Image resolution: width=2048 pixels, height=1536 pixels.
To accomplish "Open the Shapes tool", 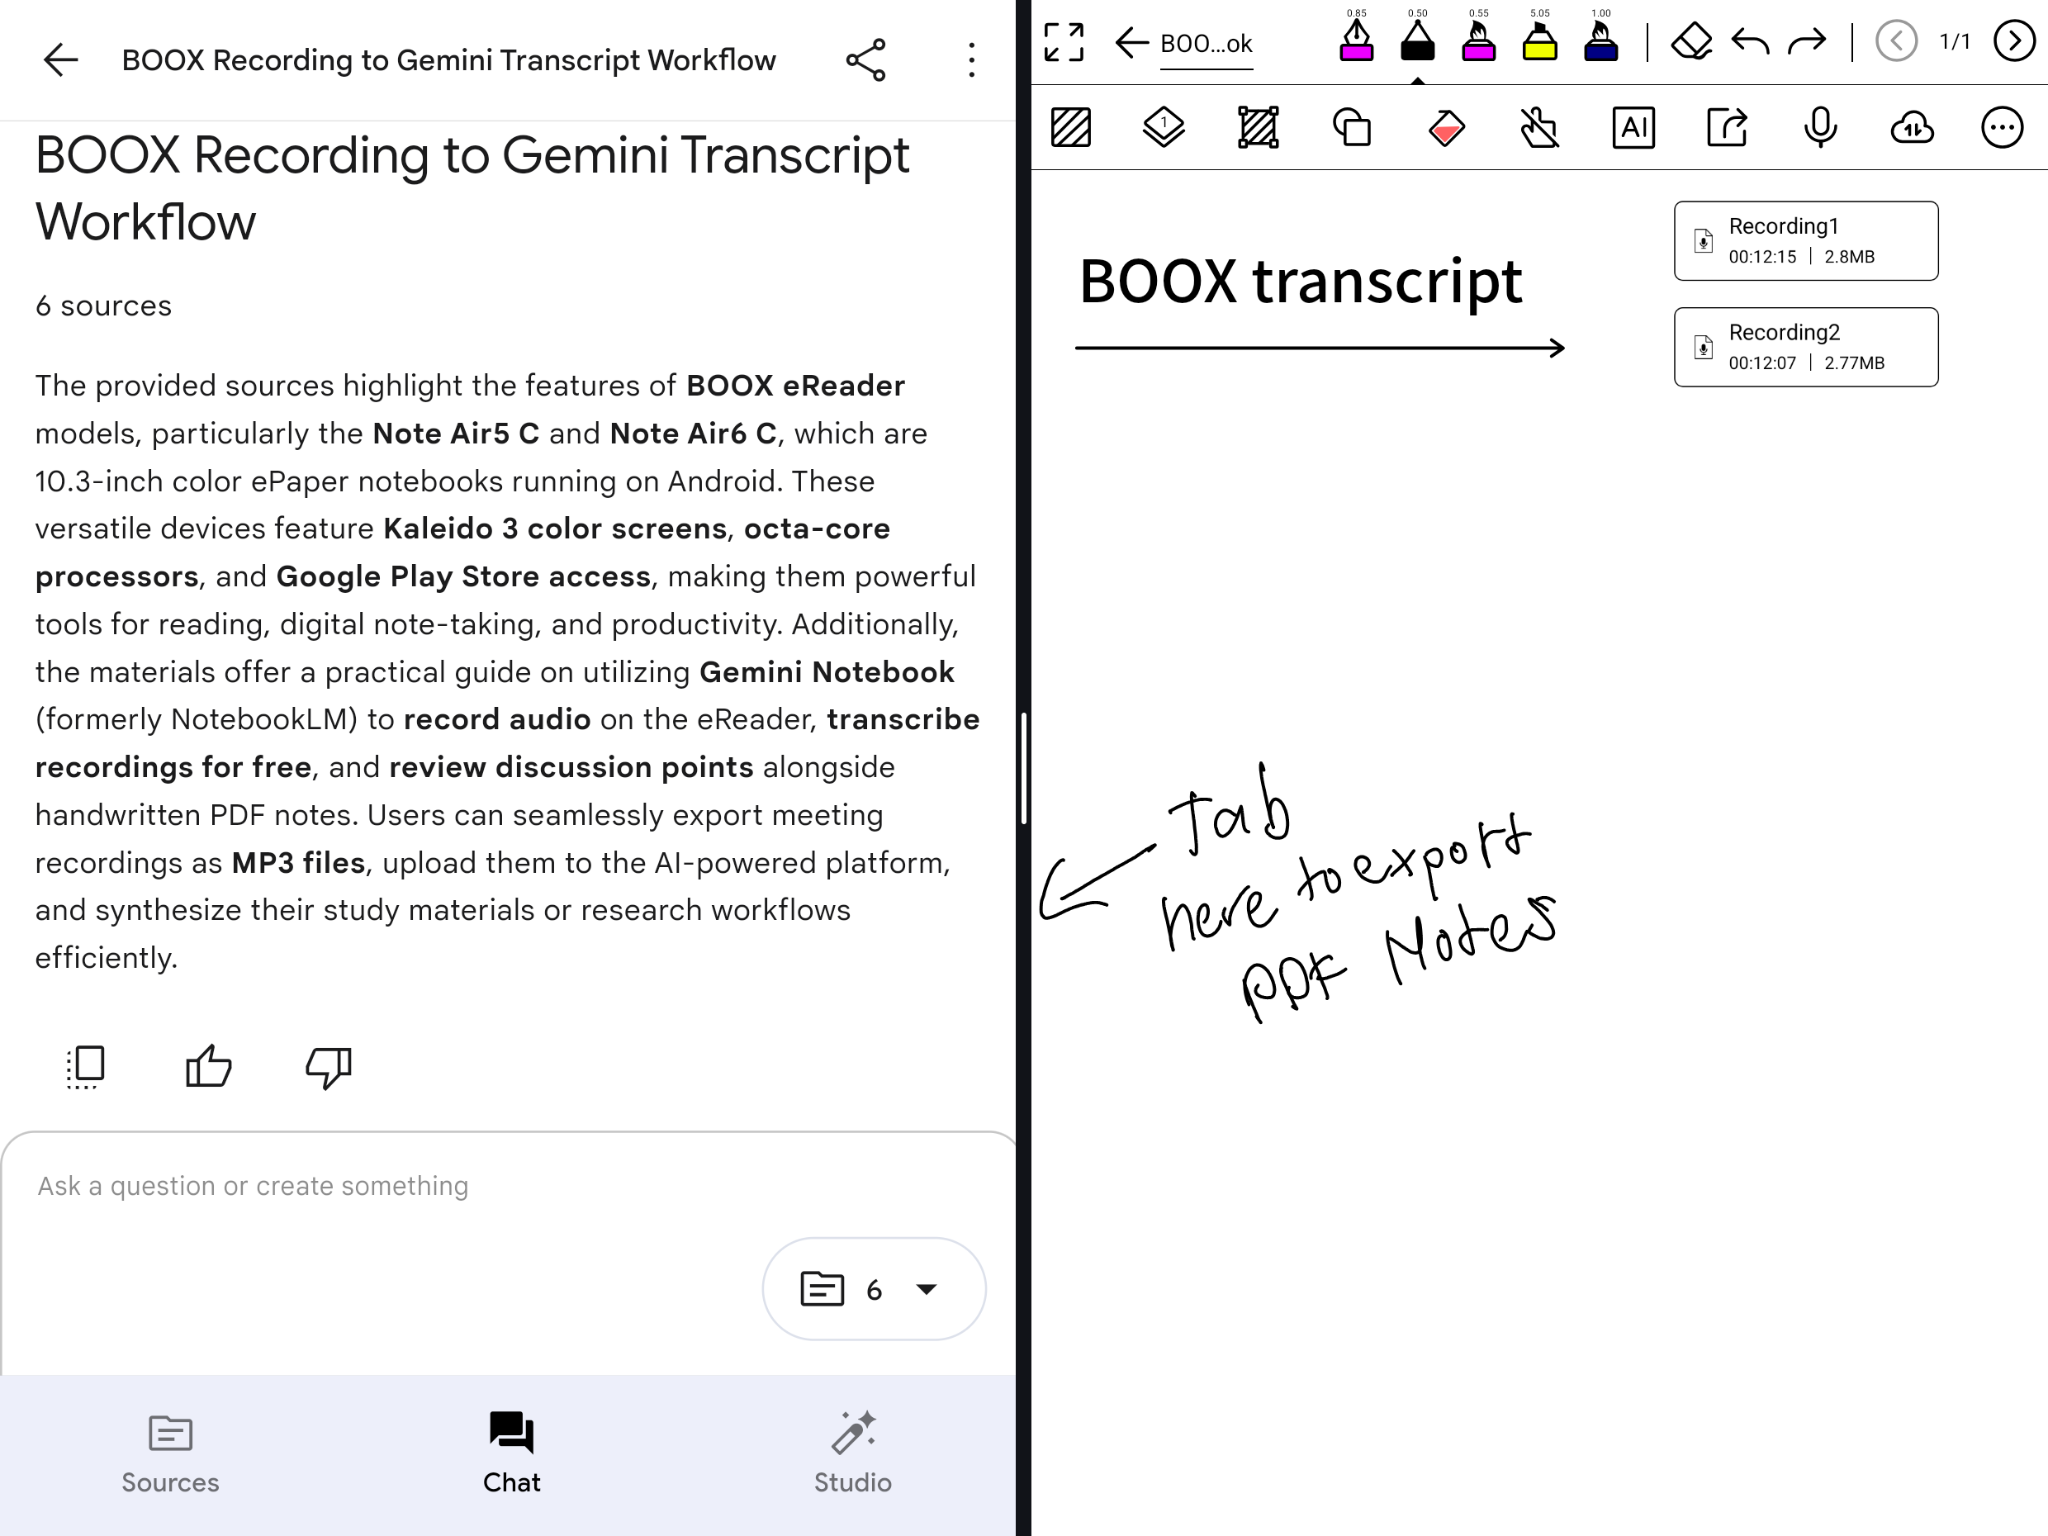I will (x=1352, y=128).
